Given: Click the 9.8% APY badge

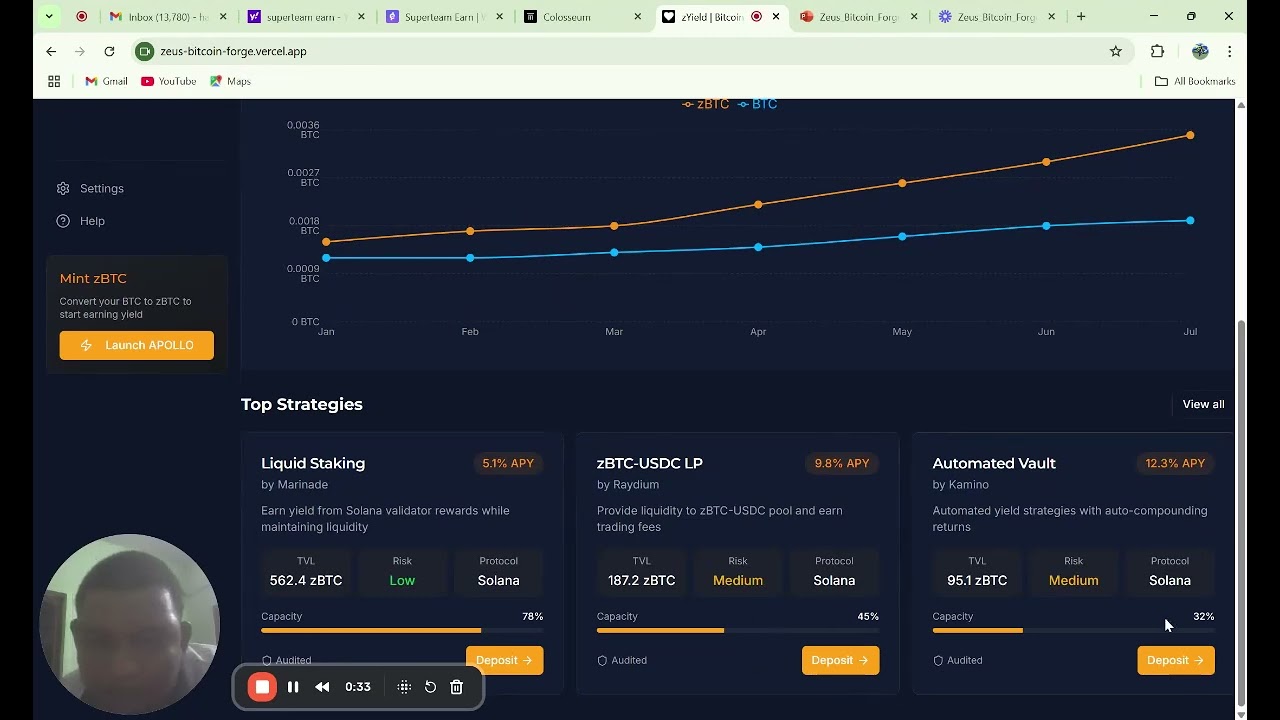Looking at the screenshot, I should 842,463.
